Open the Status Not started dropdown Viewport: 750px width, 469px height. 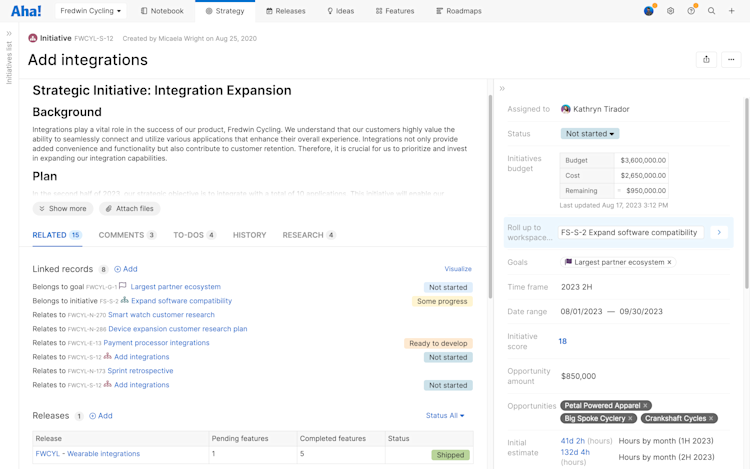point(590,134)
